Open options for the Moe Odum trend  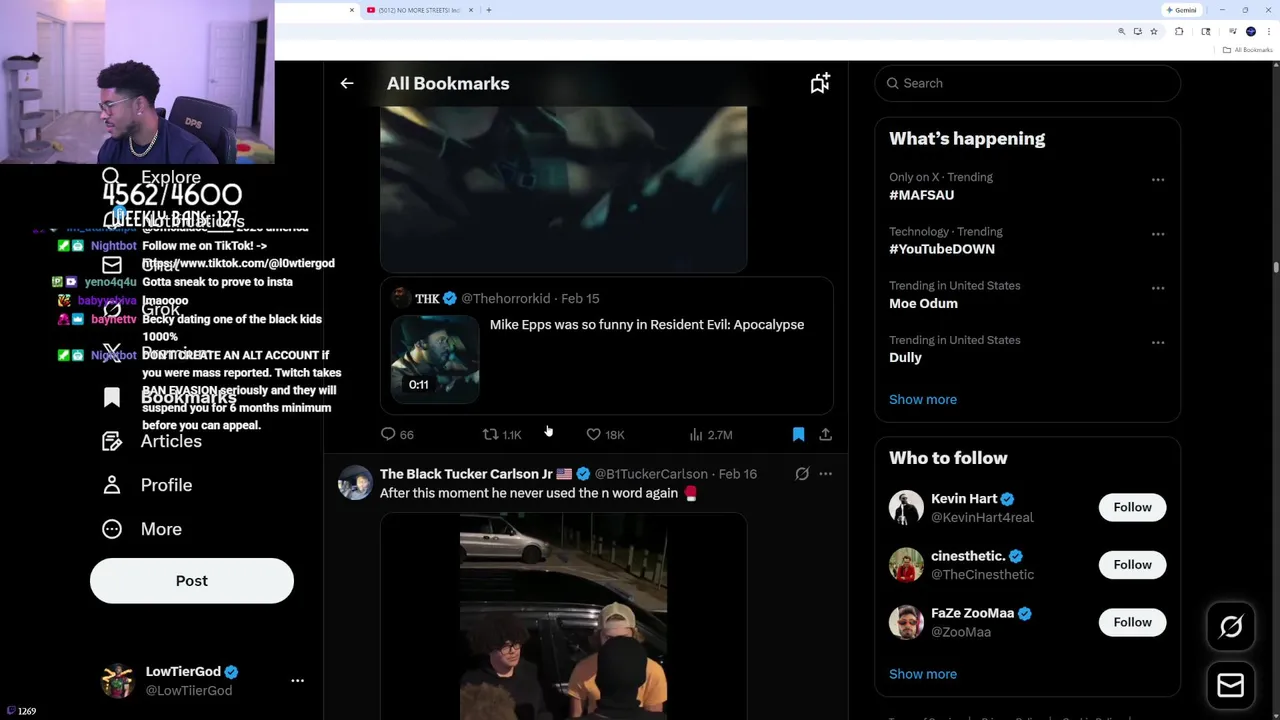pos(1158,288)
